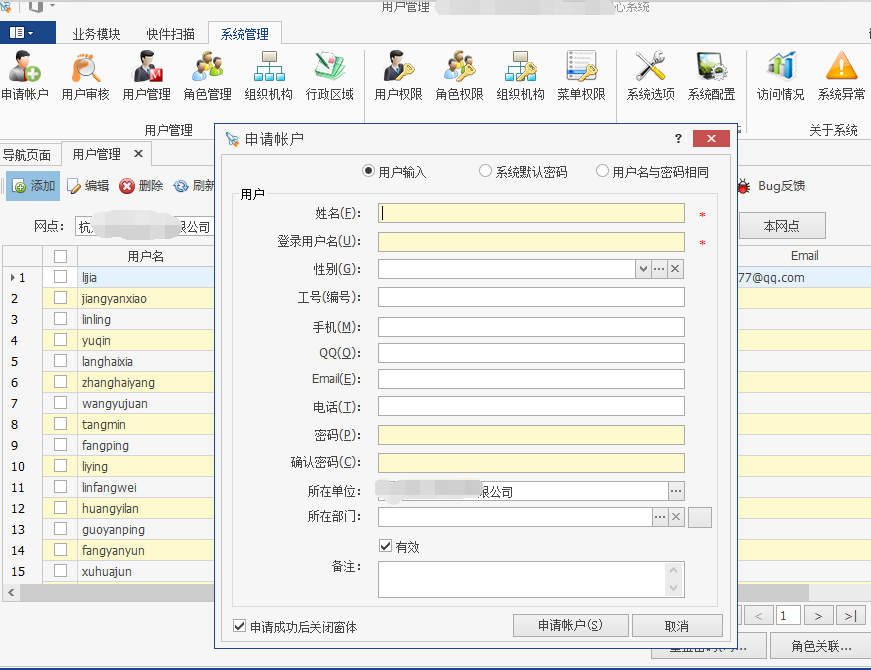The height and width of the screenshot is (670, 871).
Task: Click the page number box
Action: (788, 616)
